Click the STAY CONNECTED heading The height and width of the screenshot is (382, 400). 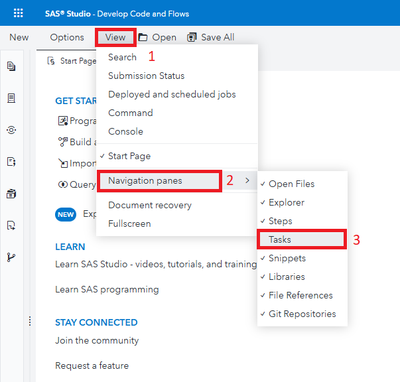(x=96, y=322)
